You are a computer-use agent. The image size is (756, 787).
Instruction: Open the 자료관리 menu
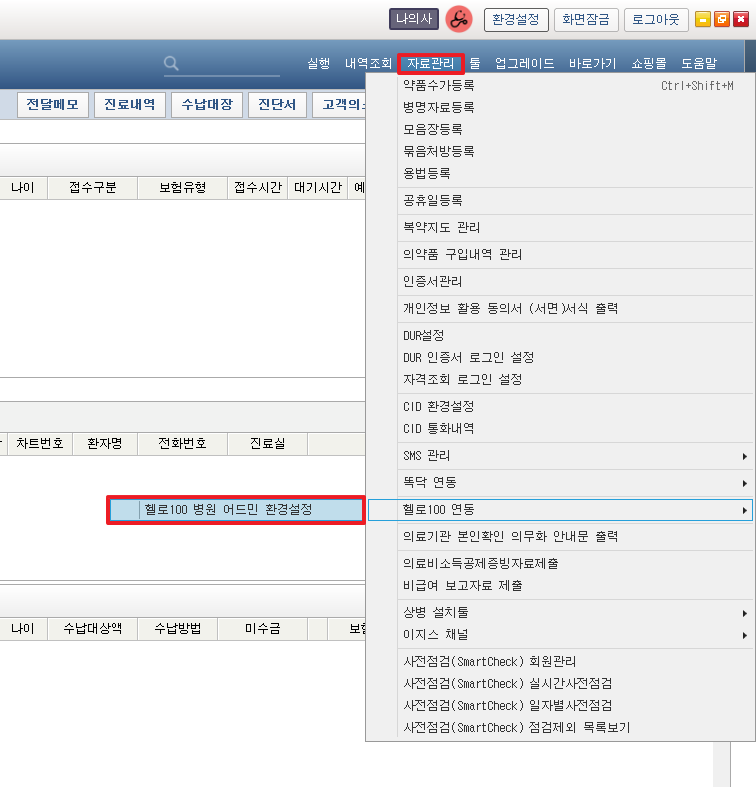point(430,63)
